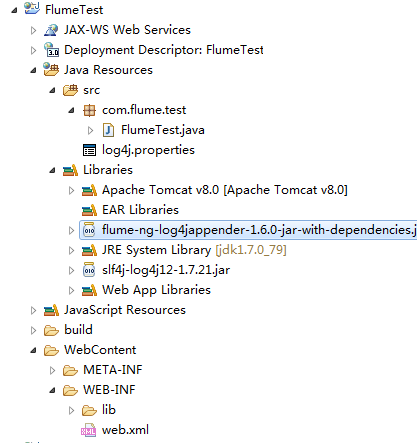Viewport: 417px width, 443px height.
Task: Expand the build folder
Action: click(33, 330)
